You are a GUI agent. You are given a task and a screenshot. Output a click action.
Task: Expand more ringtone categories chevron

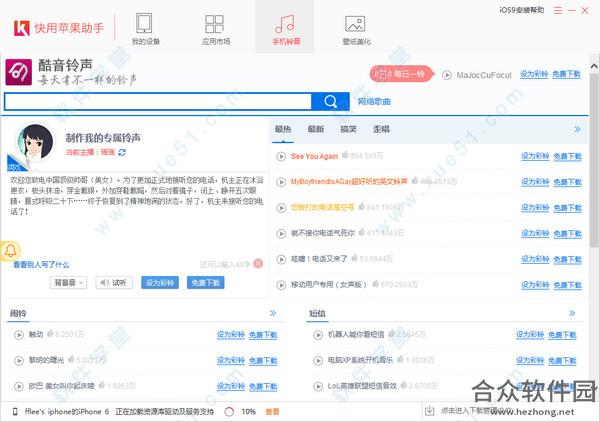point(577,129)
